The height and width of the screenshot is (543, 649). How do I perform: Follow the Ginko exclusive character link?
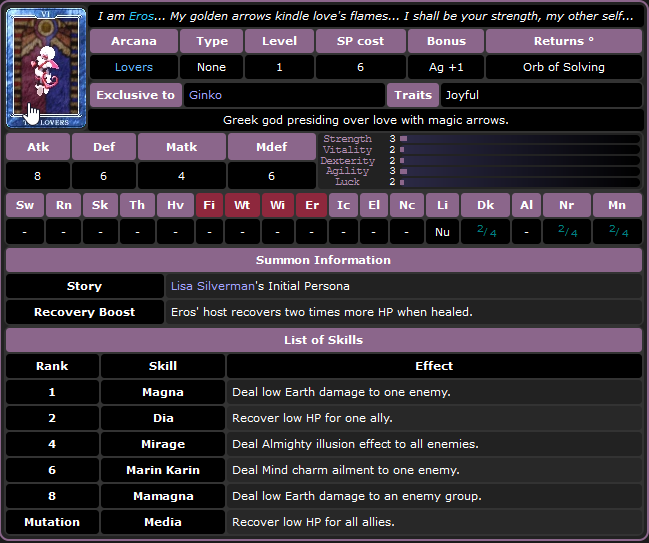(205, 95)
